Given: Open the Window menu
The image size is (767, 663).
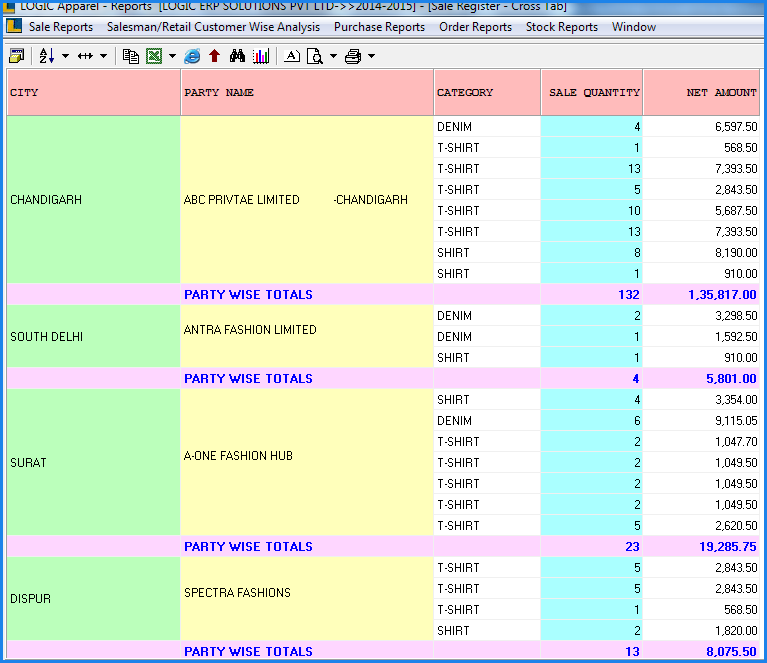Looking at the screenshot, I should [633, 27].
